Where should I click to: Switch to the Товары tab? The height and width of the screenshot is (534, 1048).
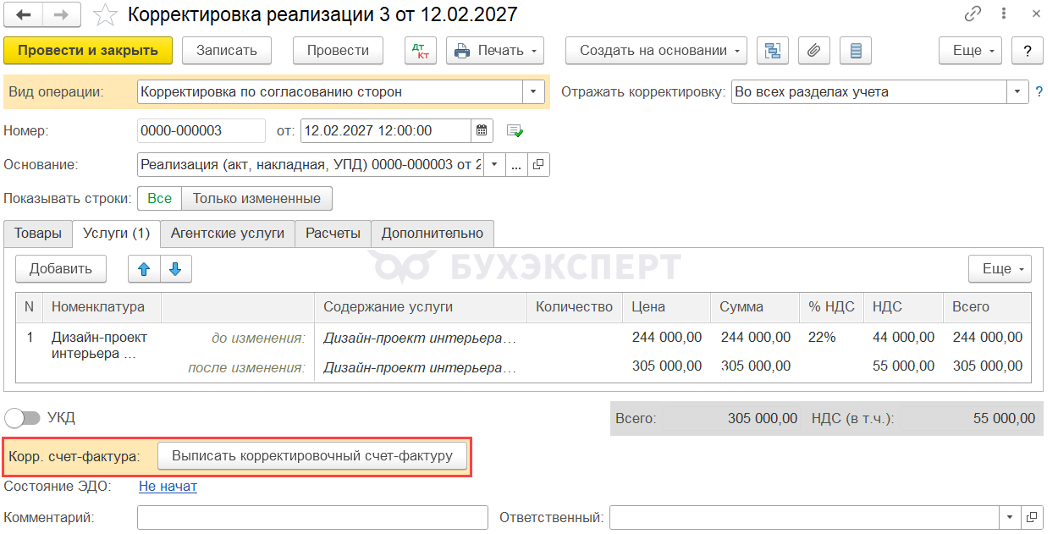37,233
